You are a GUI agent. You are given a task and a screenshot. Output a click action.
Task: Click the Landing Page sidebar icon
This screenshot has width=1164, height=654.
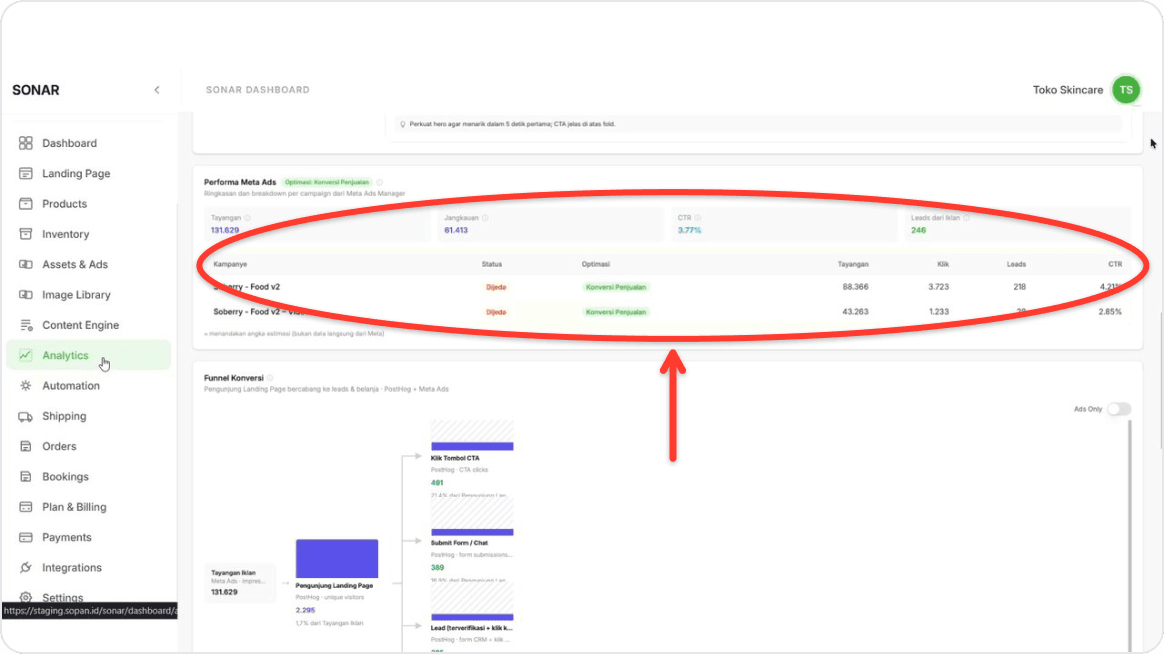(26, 173)
